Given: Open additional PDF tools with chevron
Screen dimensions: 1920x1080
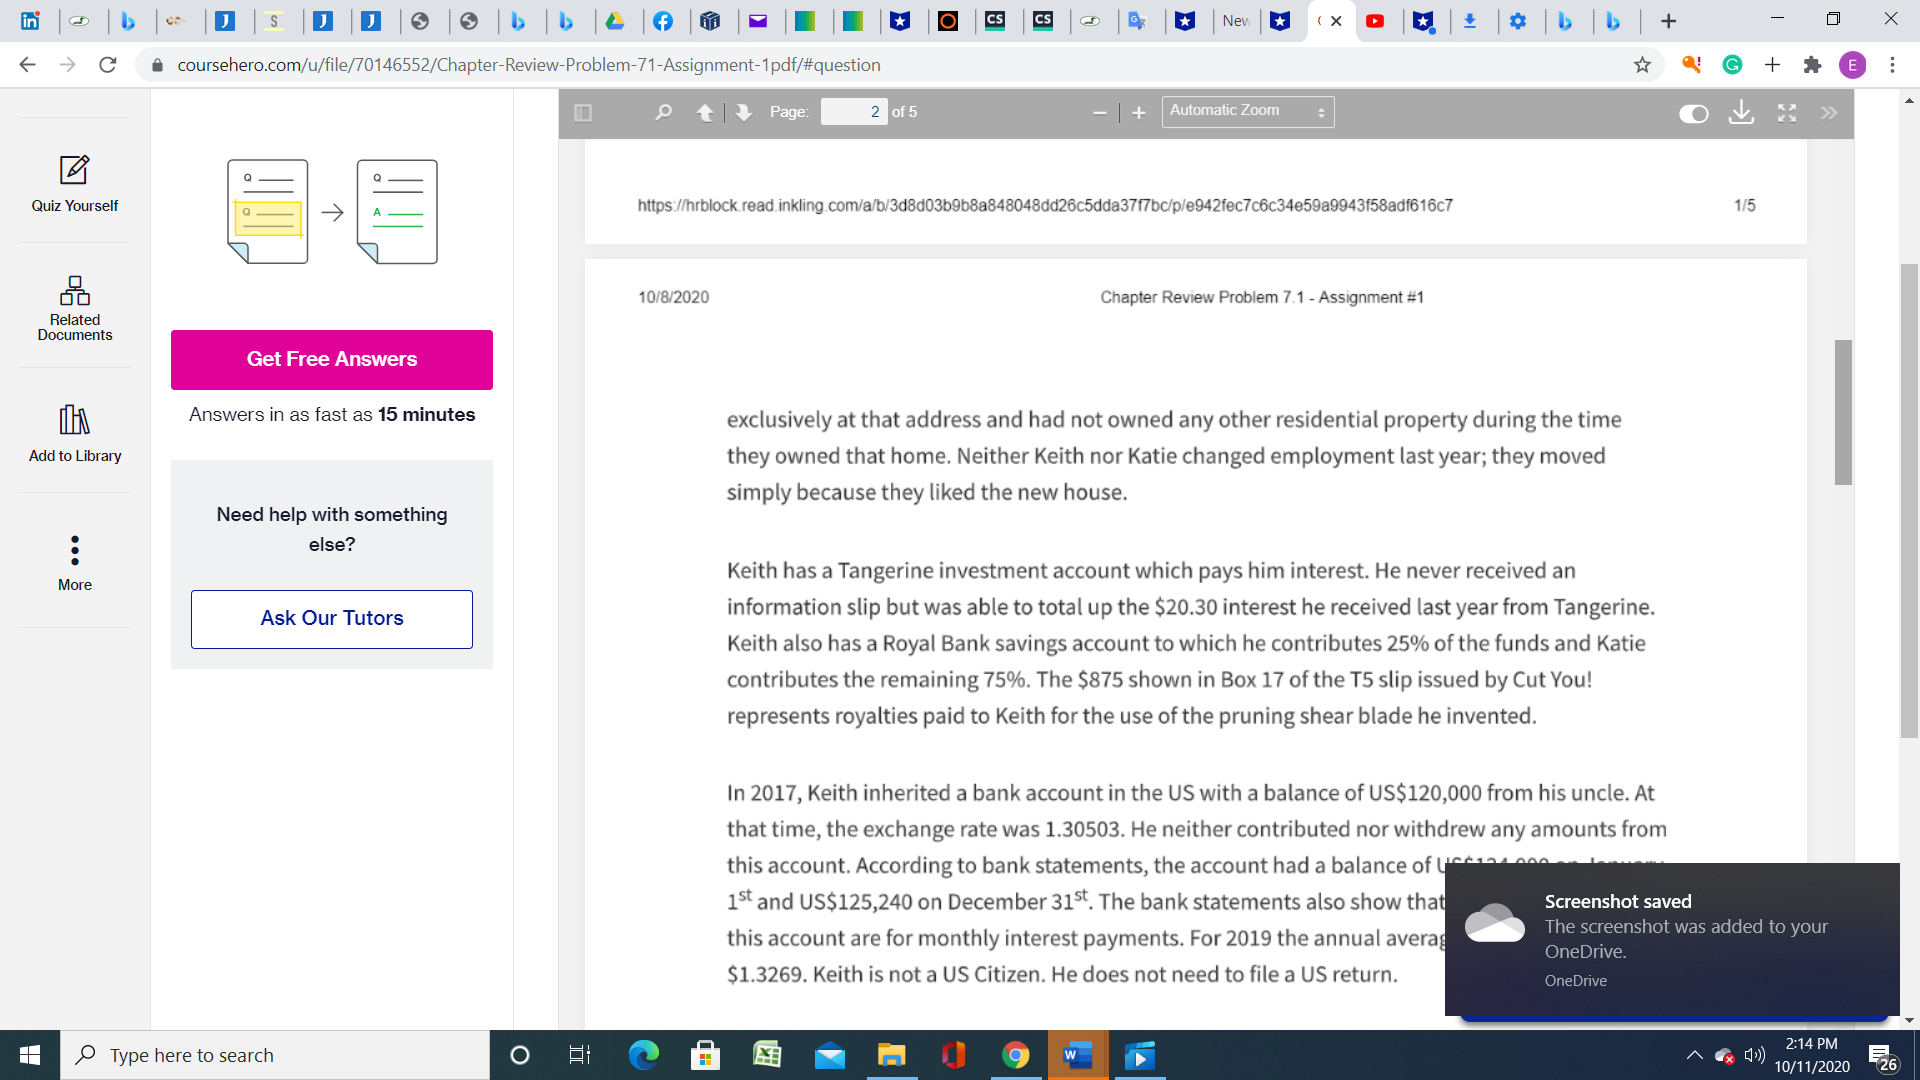Looking at the screenshot, I should (1830, 112).
